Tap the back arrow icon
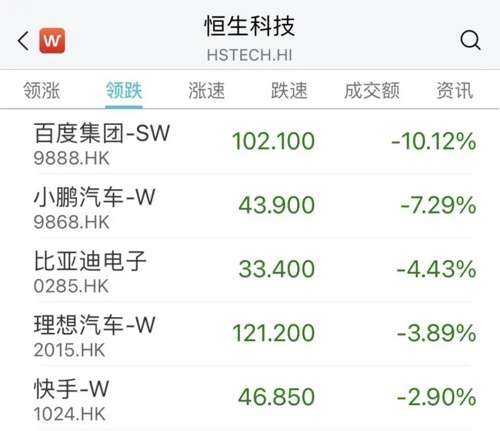500x431 pixels. point(23,41)
